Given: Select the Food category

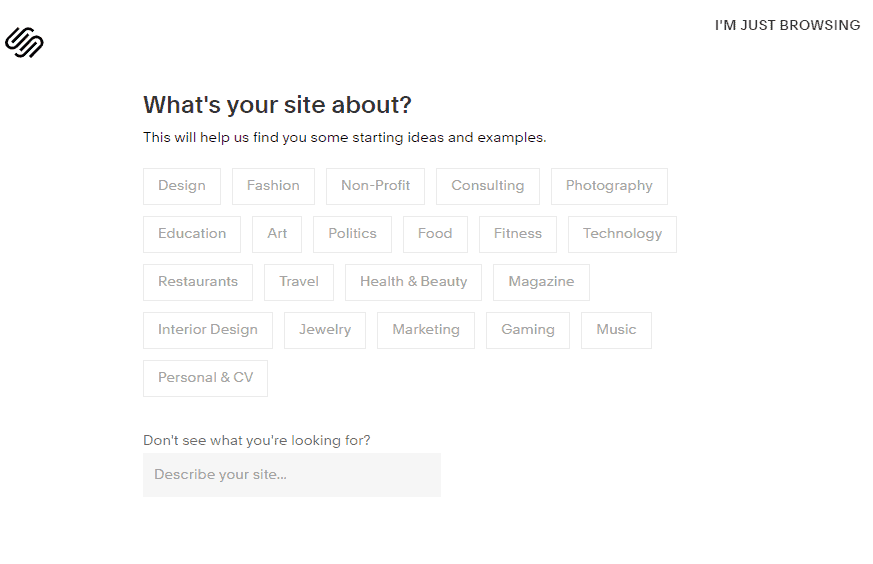Looking at the screenshot, I should [x=435, y=234].
